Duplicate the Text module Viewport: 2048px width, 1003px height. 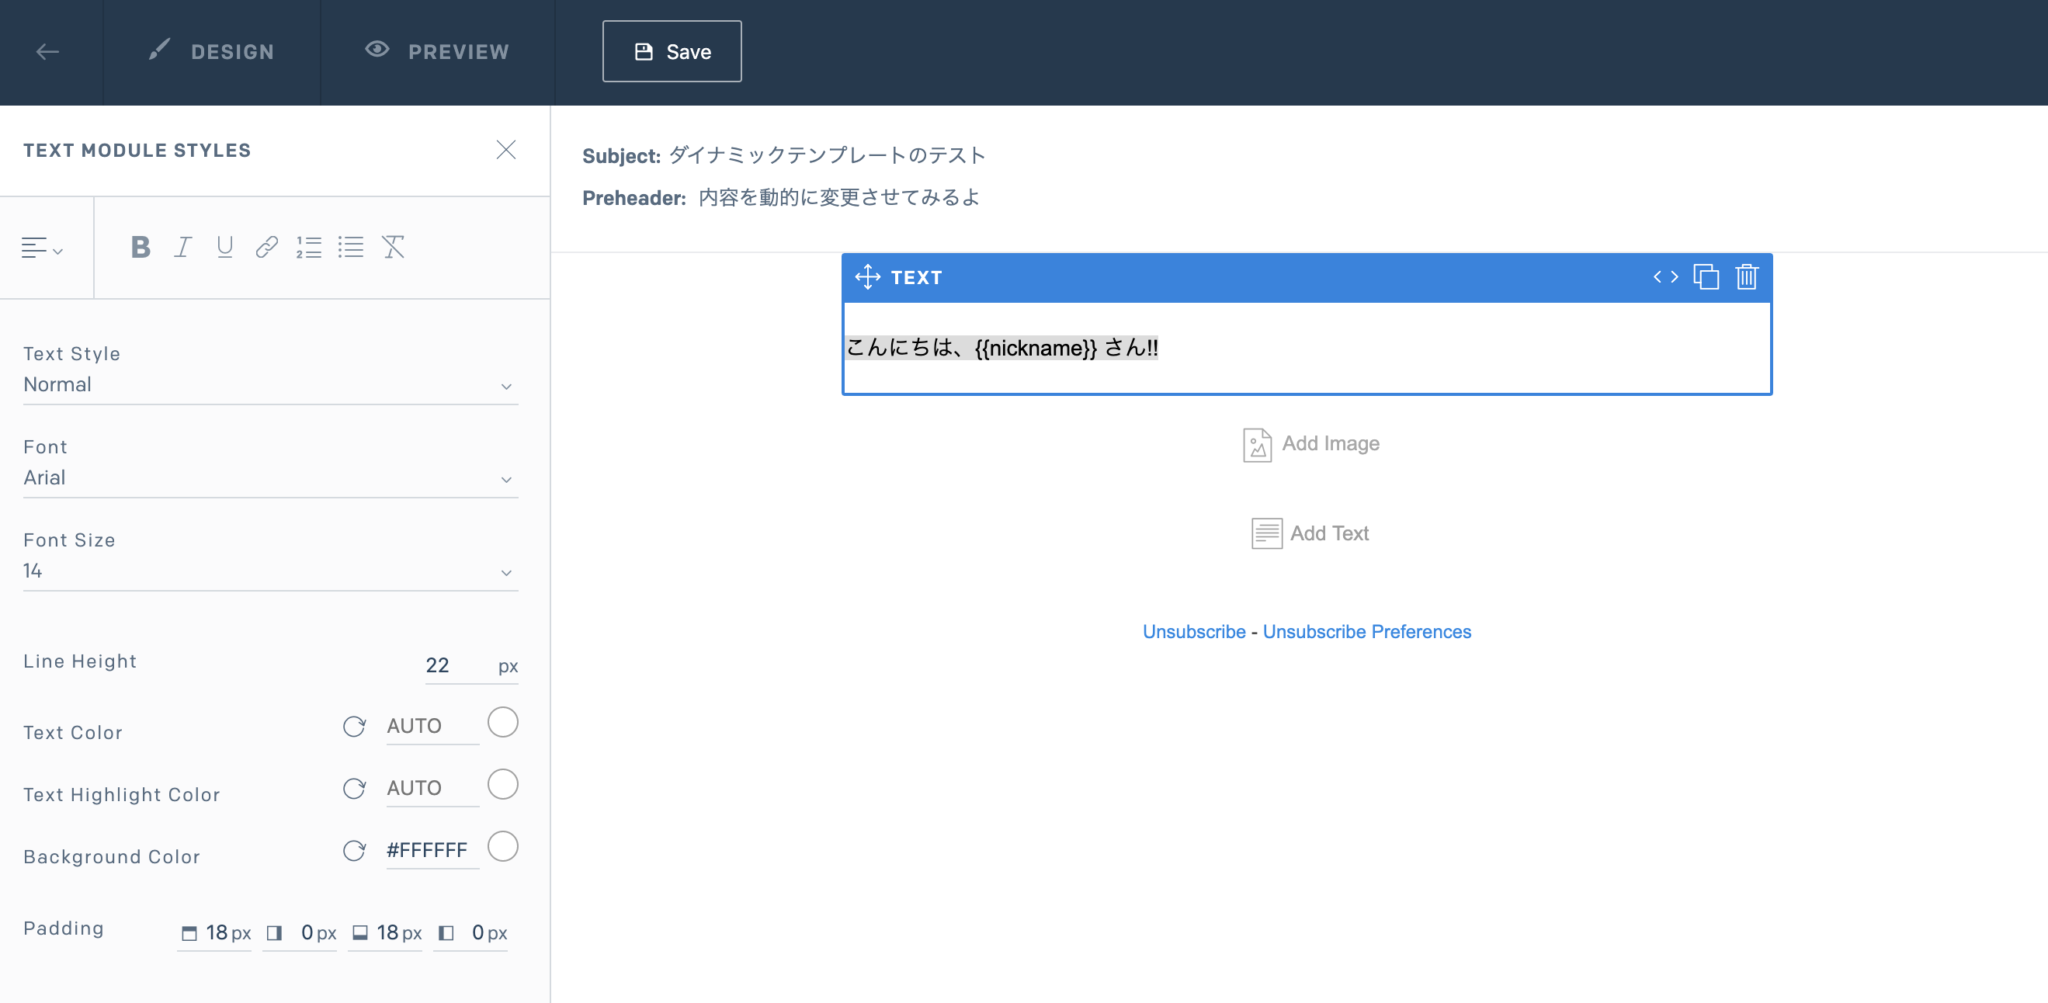point(1706,277)
